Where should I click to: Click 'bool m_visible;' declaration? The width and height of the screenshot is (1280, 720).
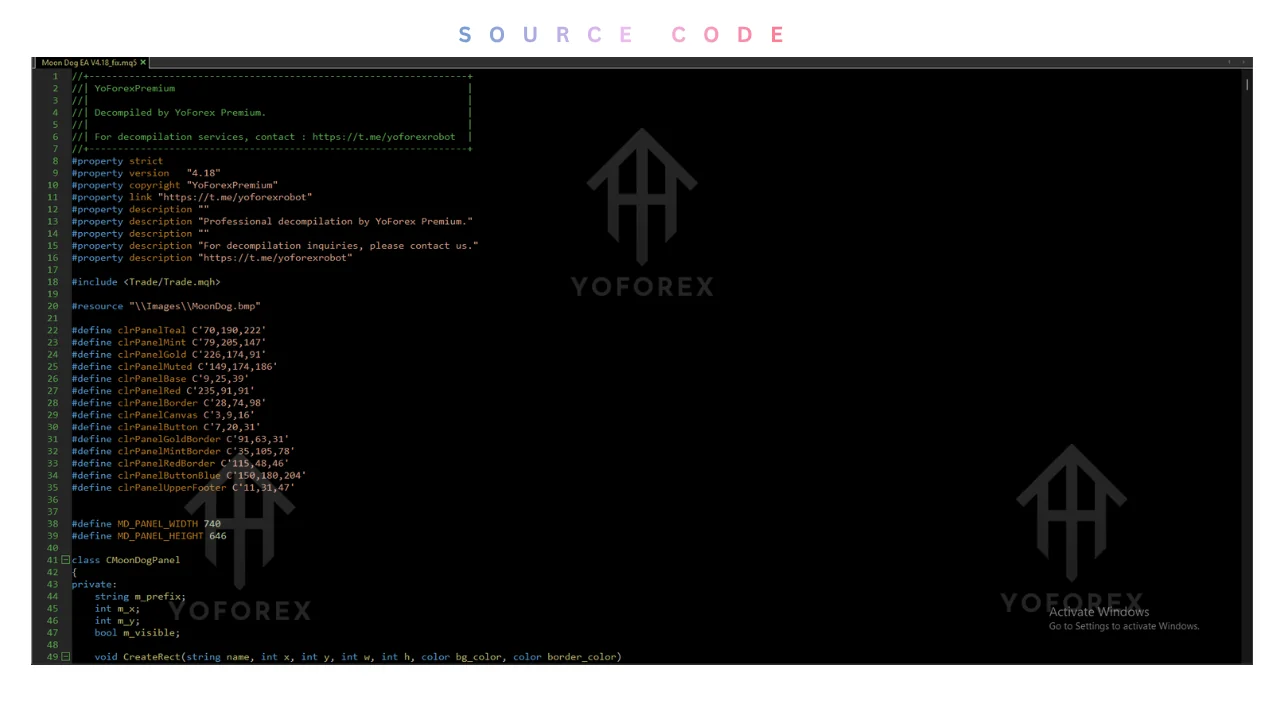click(138, 632)
